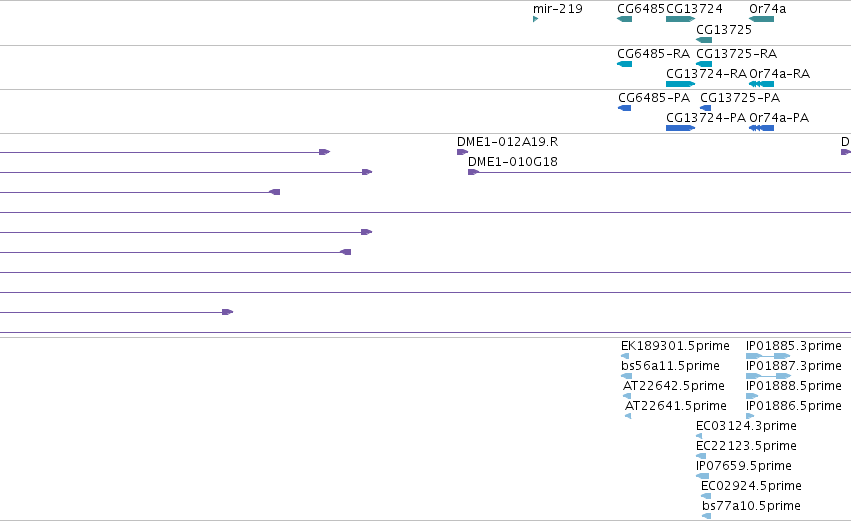Click the Or74a gene arrow
The width and height of the screenshot is (851, 521).
coord(761,19)
